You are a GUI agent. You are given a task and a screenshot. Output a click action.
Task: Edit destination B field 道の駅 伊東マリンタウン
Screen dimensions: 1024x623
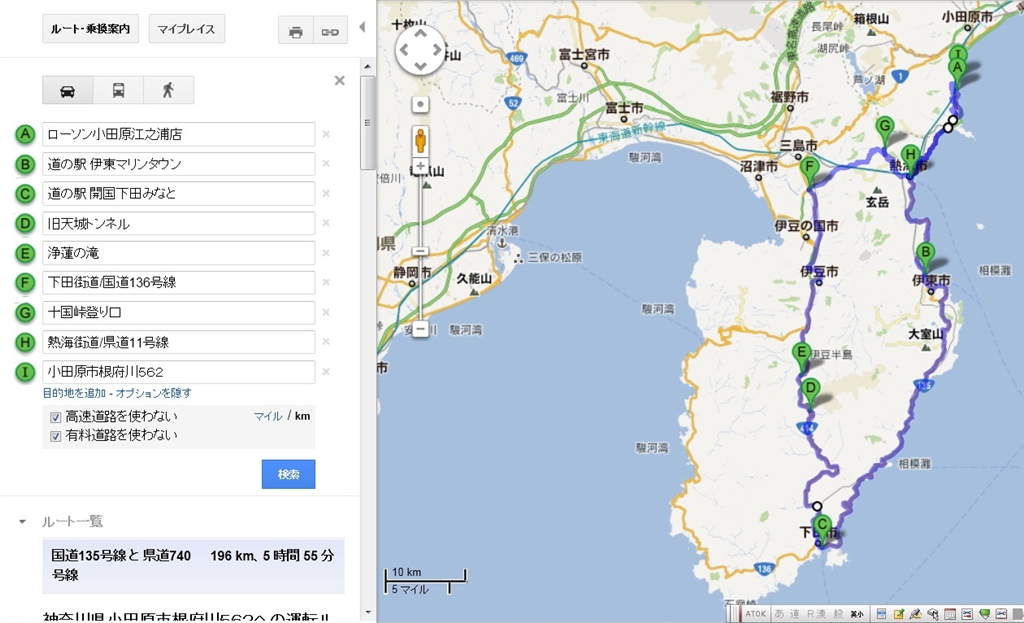pyautogui.click(x=179, y=164)
